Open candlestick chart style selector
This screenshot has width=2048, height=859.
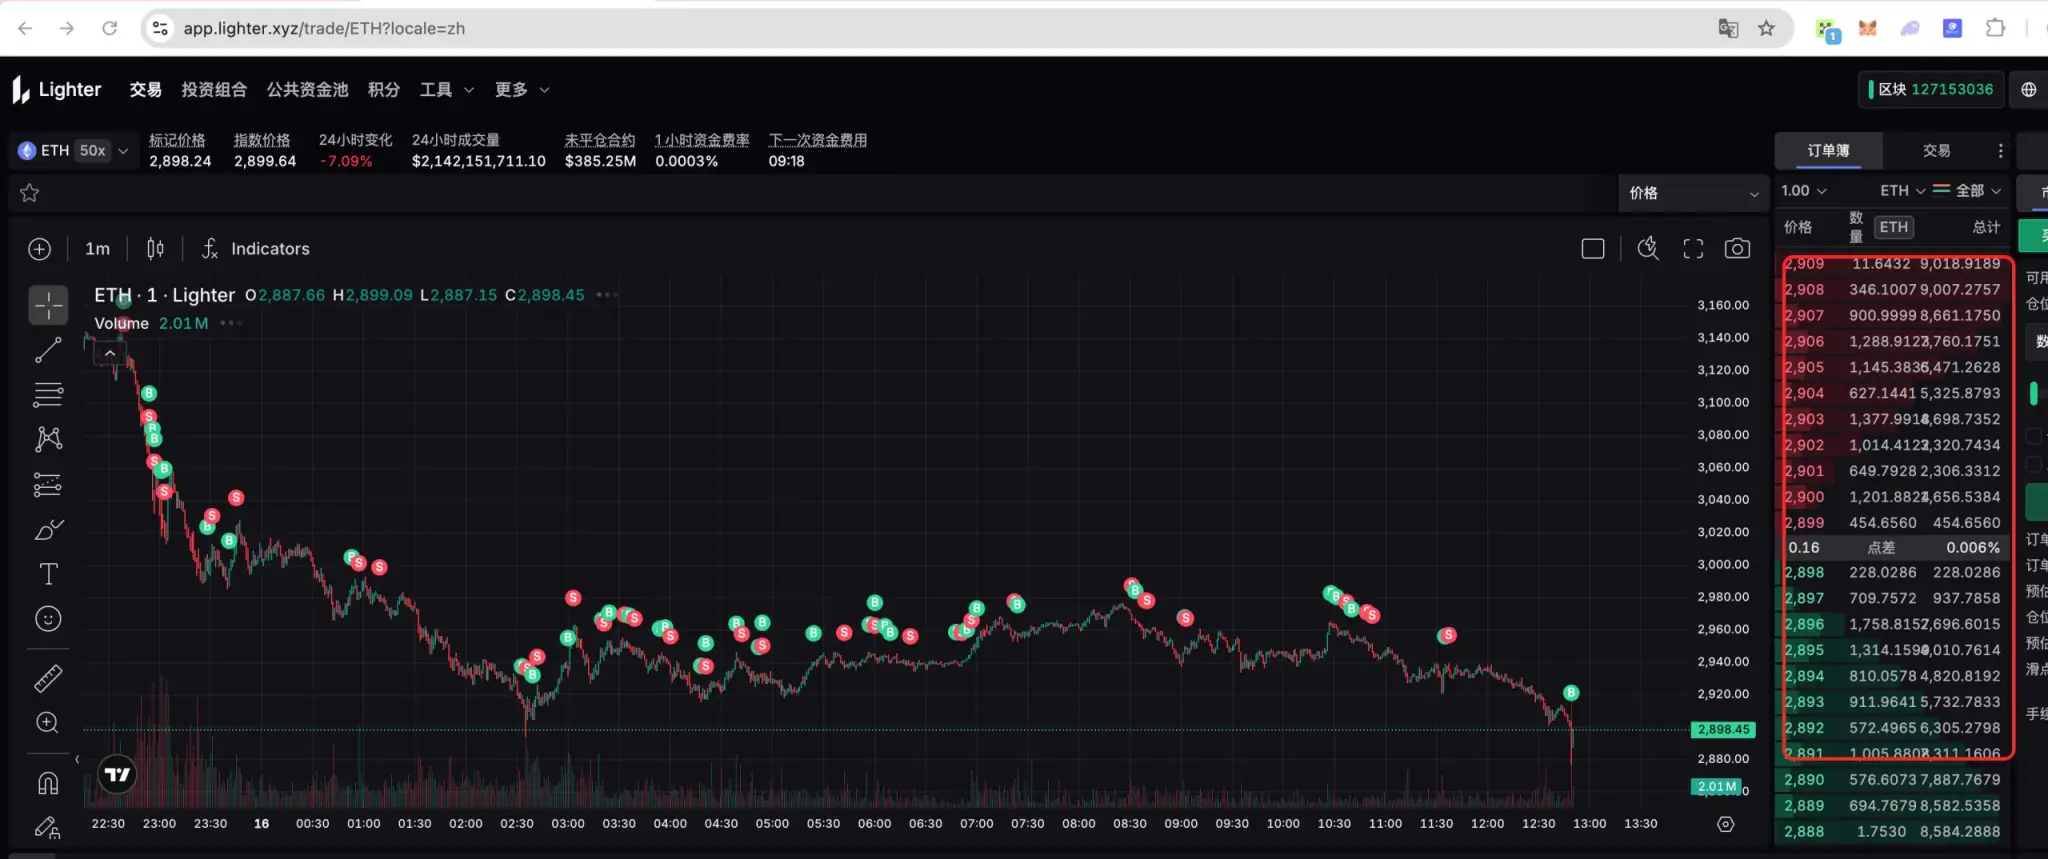click(x=155, y=249)
